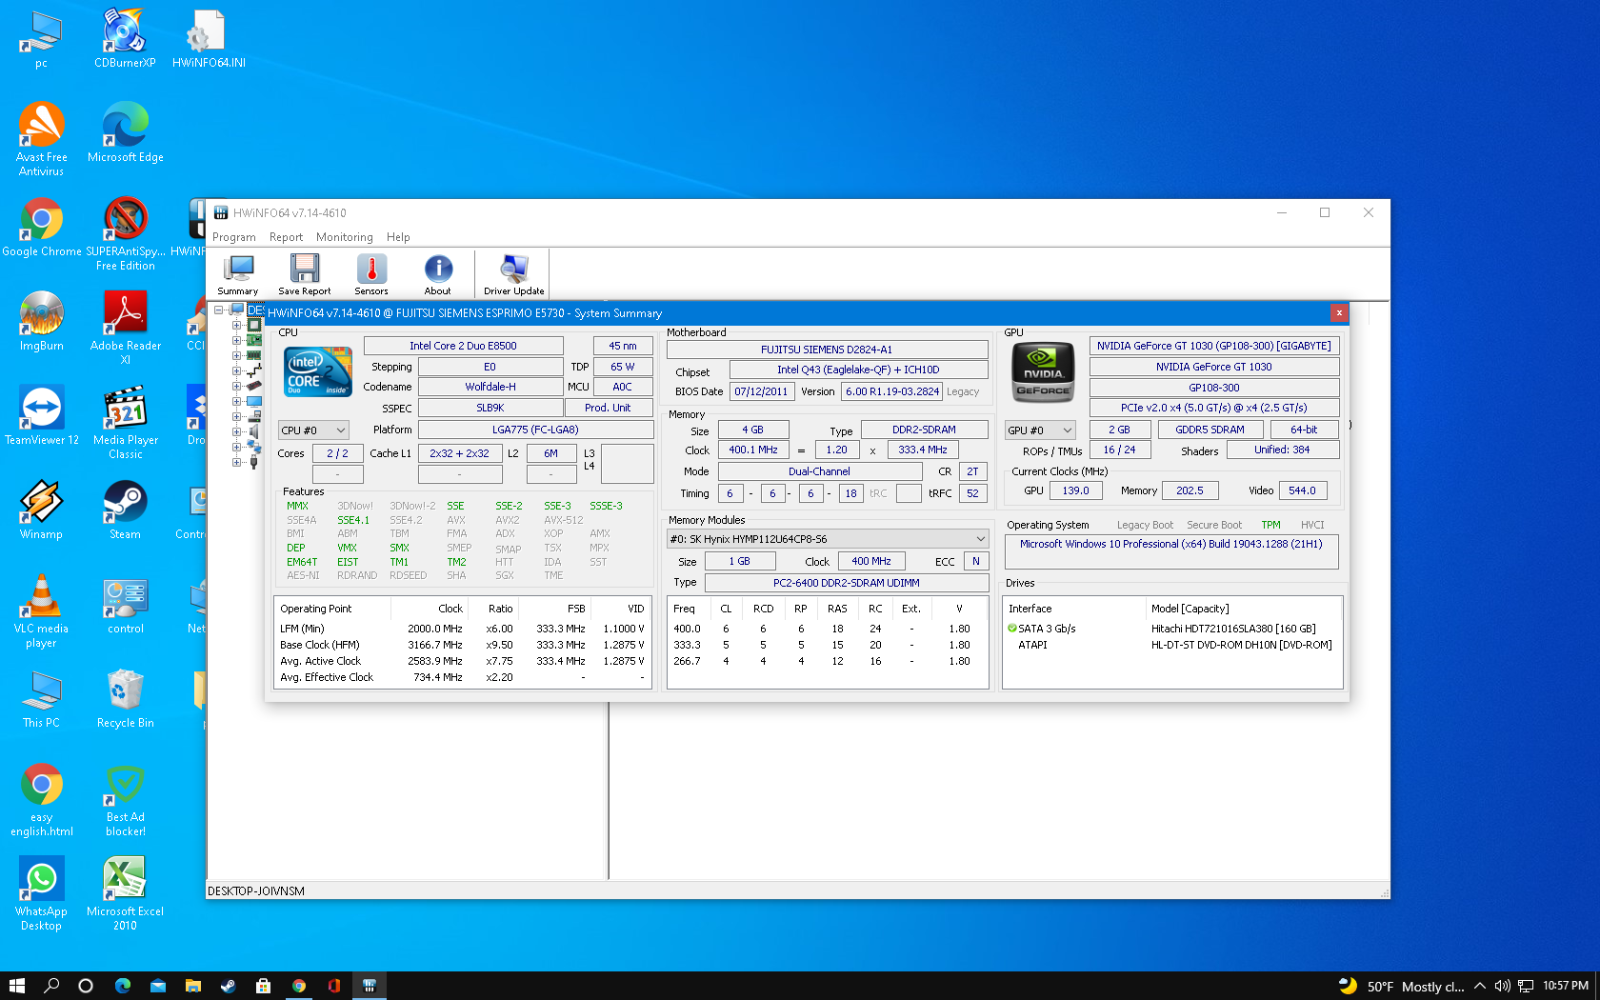
Task: Click the Intel Core 2 Duo logo
Action: [x=318, y=372]
